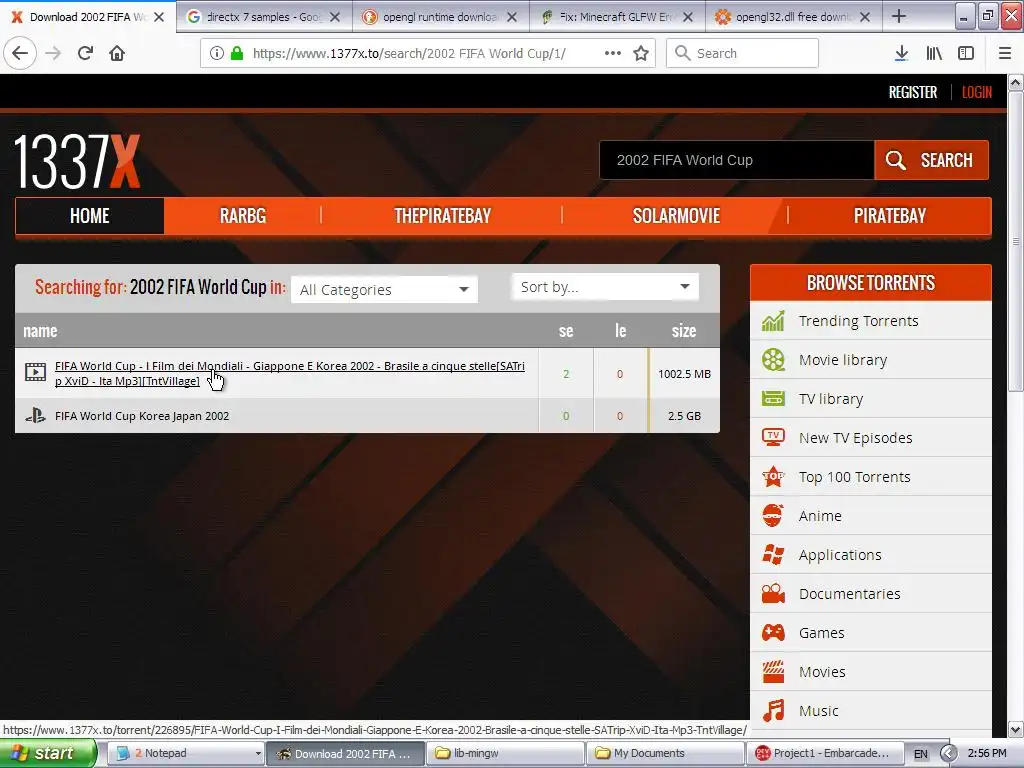This screenshot has height=768, width=1024.
Task: Click the orange SEARCH button
Action: (x=931, y=160)
